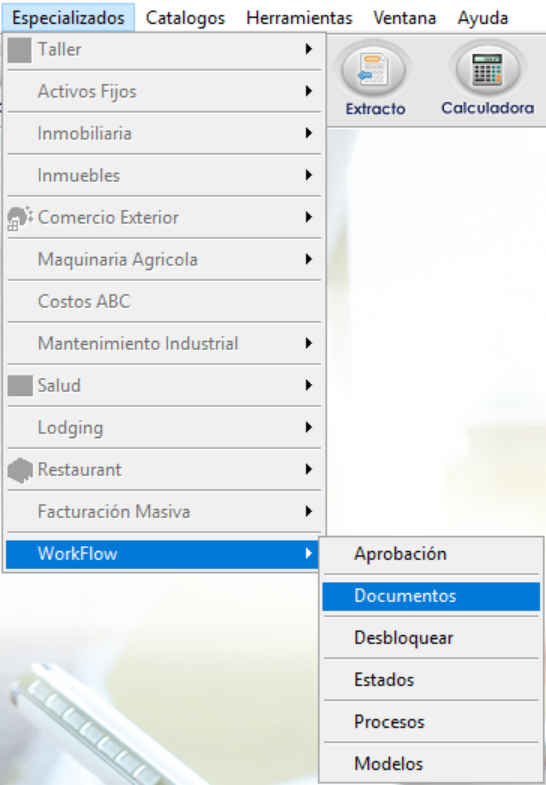Select the gray Salud menu icon

[x=20, y=386]
